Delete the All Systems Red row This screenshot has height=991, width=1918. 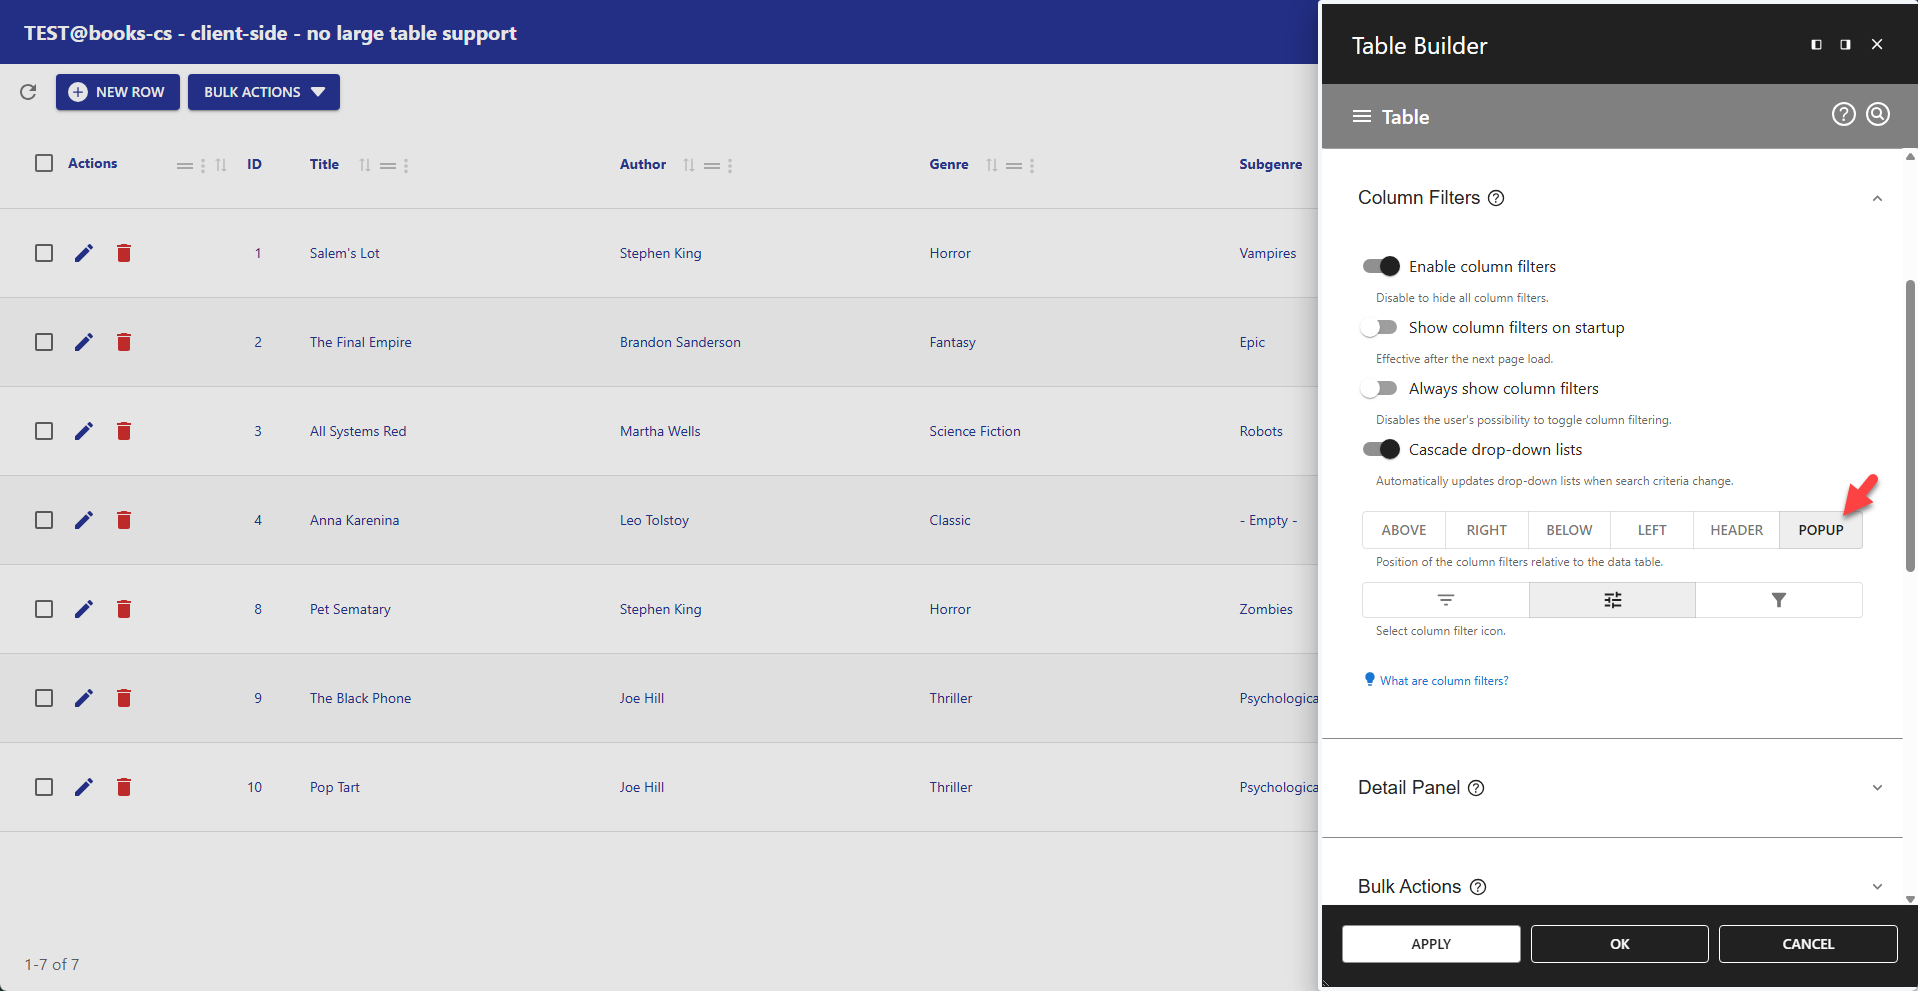[124, 431]
